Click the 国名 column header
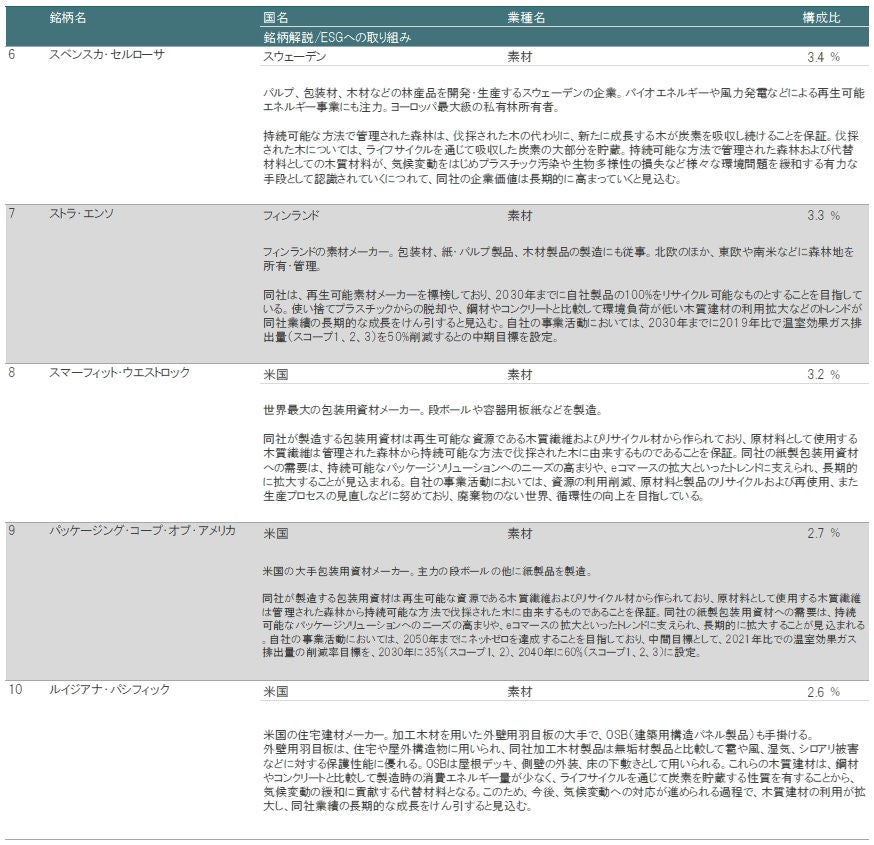 pos(276,18)
